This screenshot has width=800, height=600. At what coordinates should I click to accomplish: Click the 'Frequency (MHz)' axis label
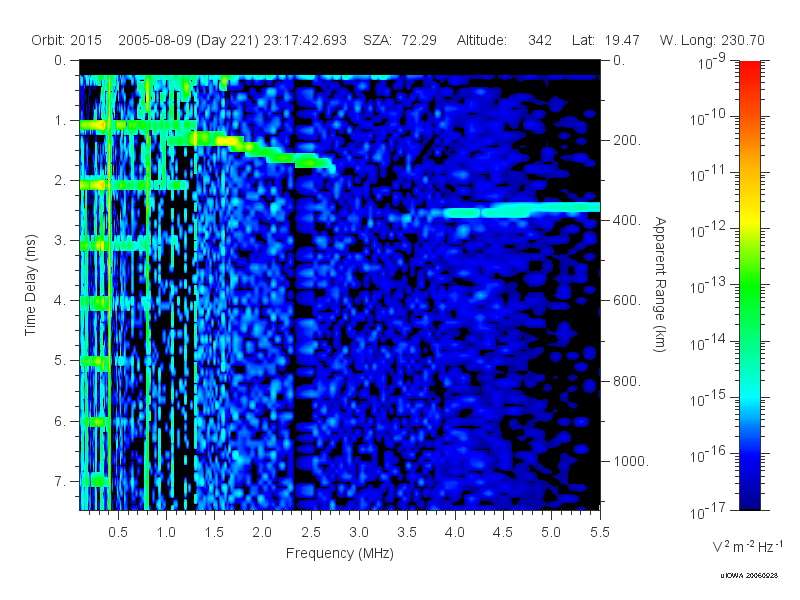pyautogui.click(x=340, y=553)
